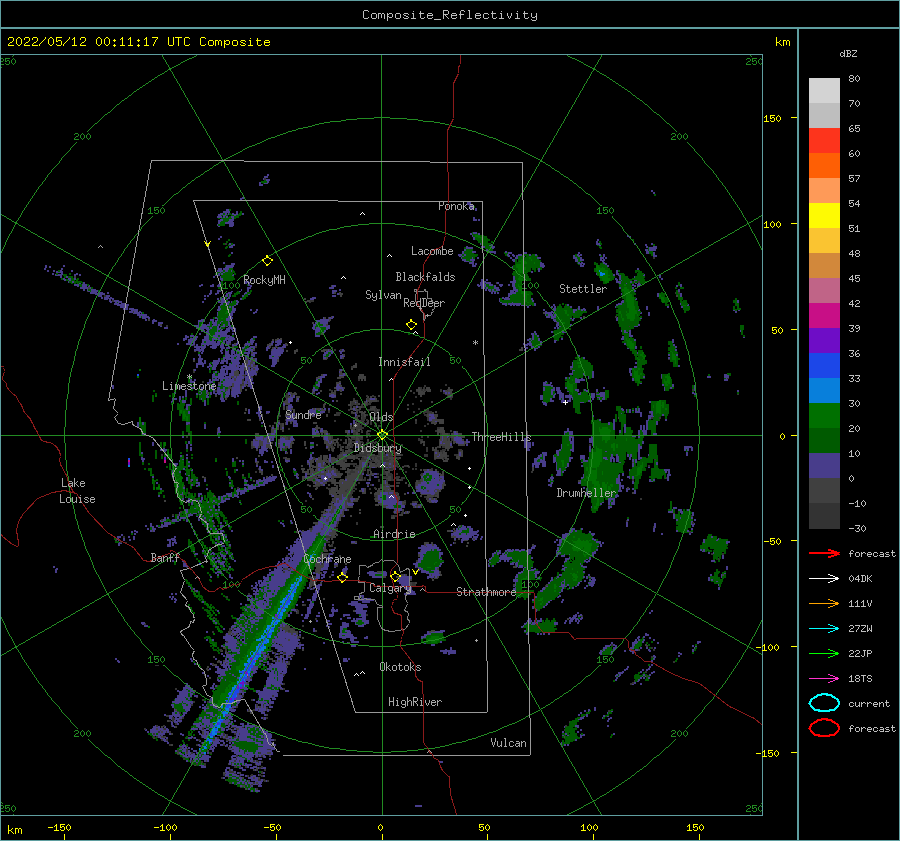The image size is (900, 841).
Task: Pick the purple 36-39 dBZ swatch
Action: (x=824, y=340)
